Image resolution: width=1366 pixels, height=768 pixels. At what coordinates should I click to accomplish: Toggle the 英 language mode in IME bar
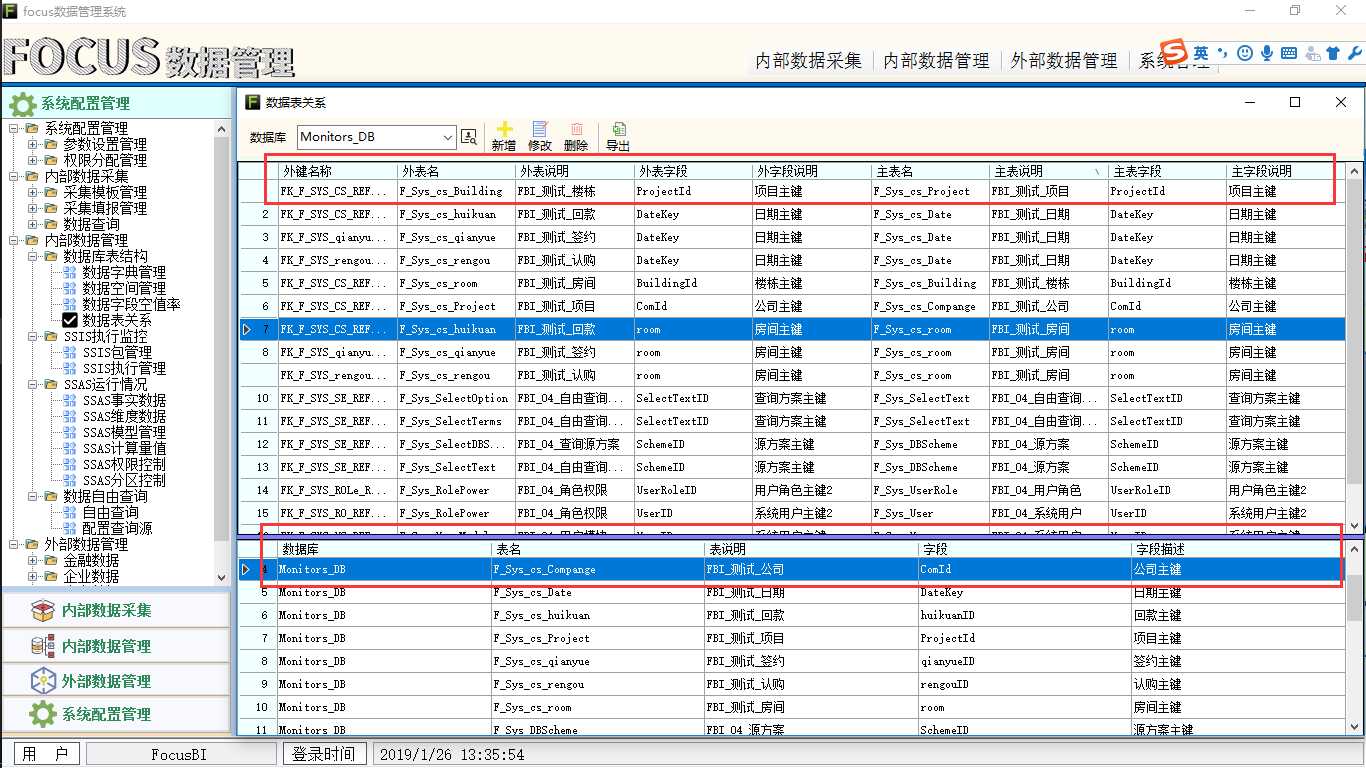1200,53
